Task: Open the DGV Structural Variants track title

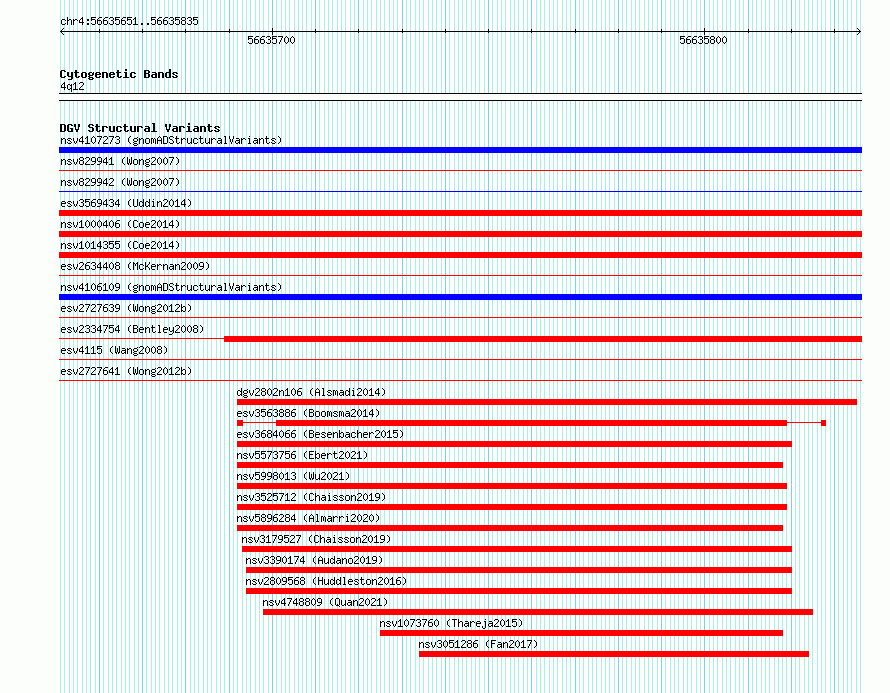Action: click(140, 128)
